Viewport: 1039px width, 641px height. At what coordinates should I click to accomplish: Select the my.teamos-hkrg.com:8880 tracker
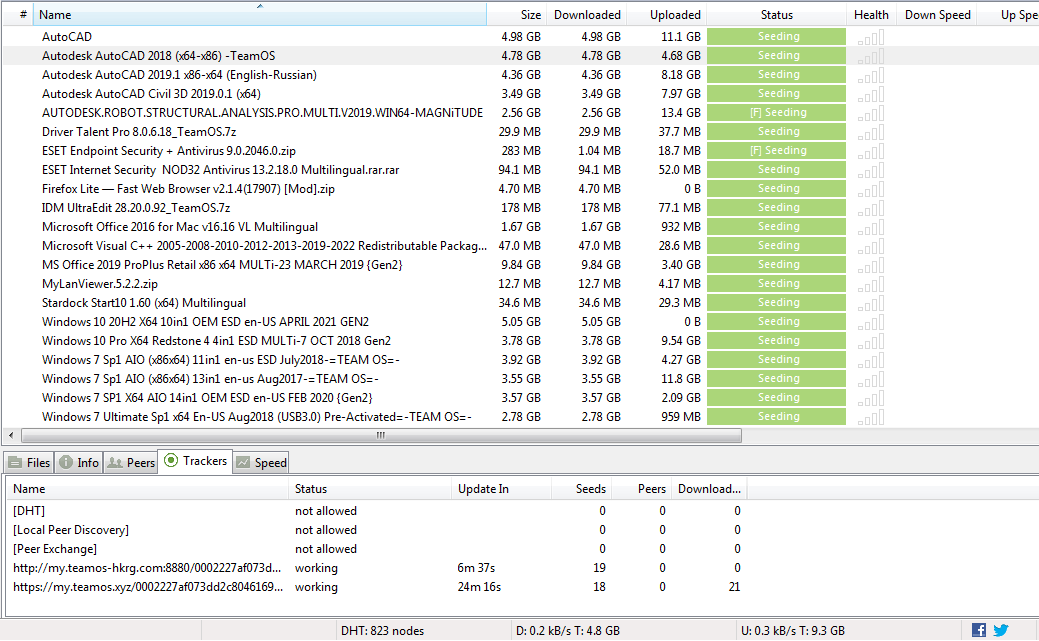[x=376, y=568]
